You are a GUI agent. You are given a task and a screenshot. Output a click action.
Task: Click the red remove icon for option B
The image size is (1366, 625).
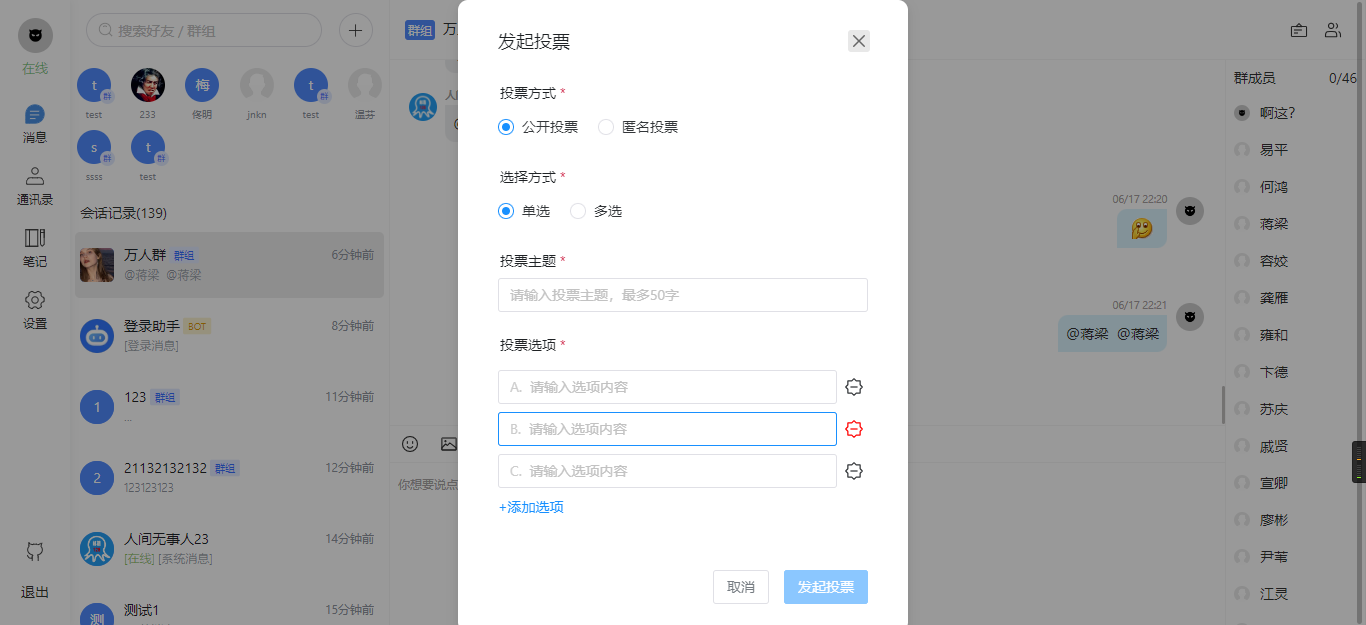click(854, 429)
